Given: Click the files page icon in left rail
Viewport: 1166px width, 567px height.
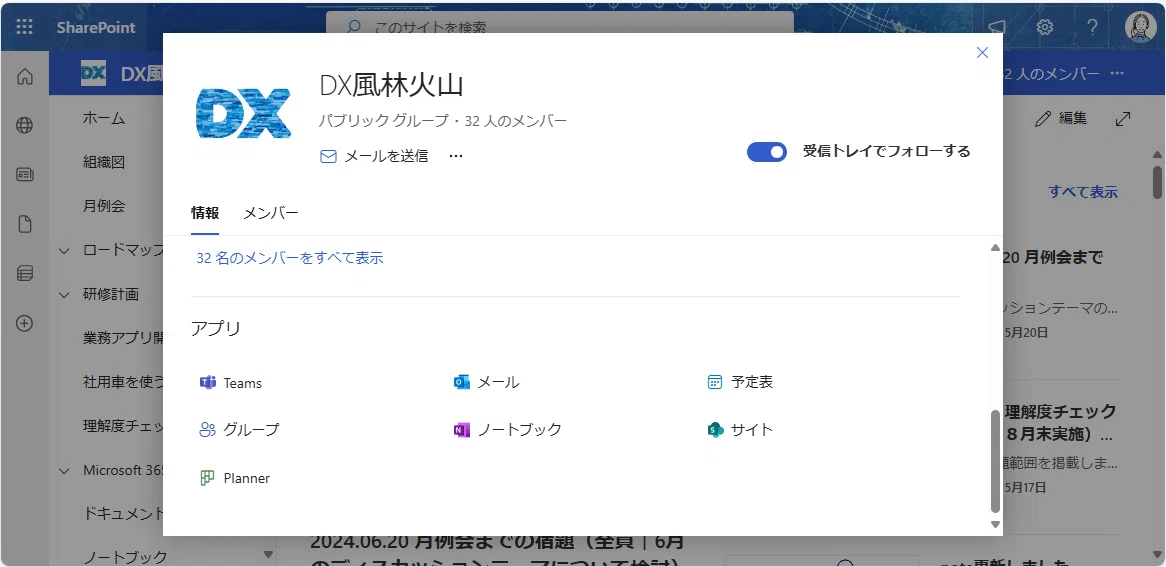Looking at the screenshot, I should (x=25, y=224).
